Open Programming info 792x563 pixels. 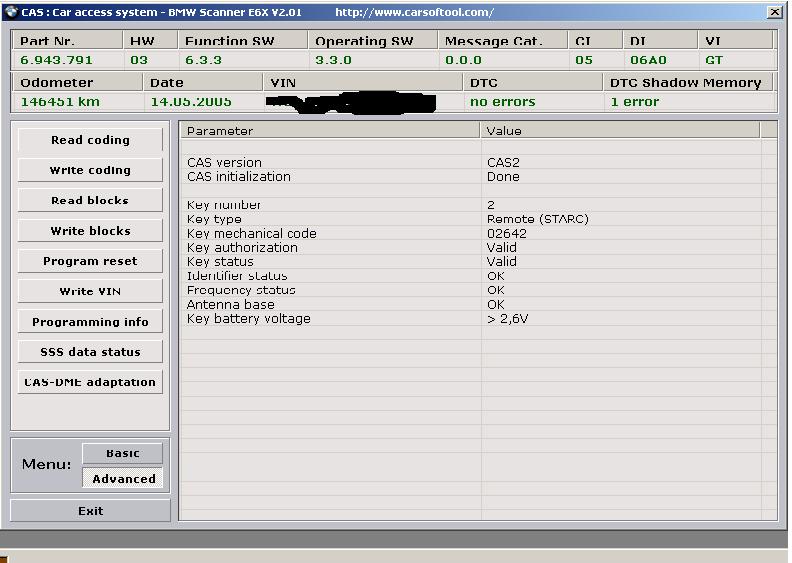tap(90, 322)
